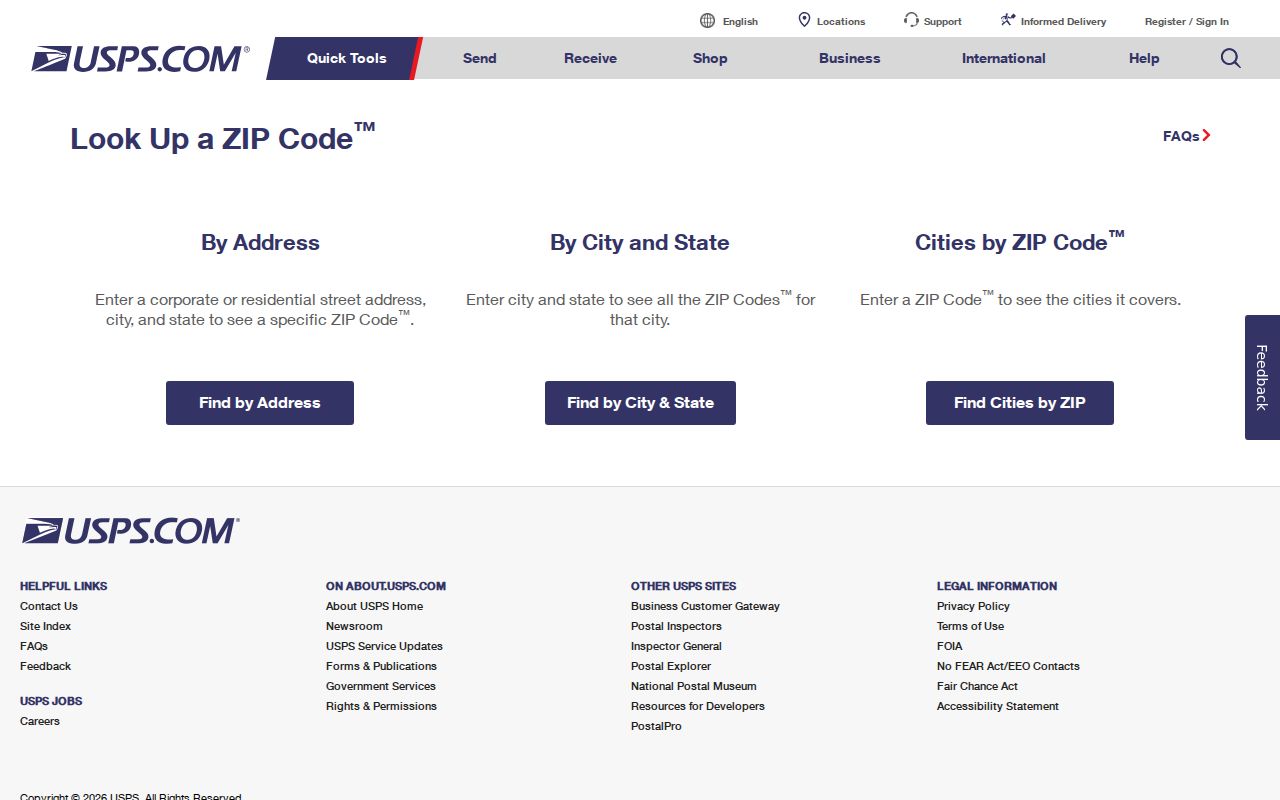Click the Contact Us footer link

[x=49, y=606]
